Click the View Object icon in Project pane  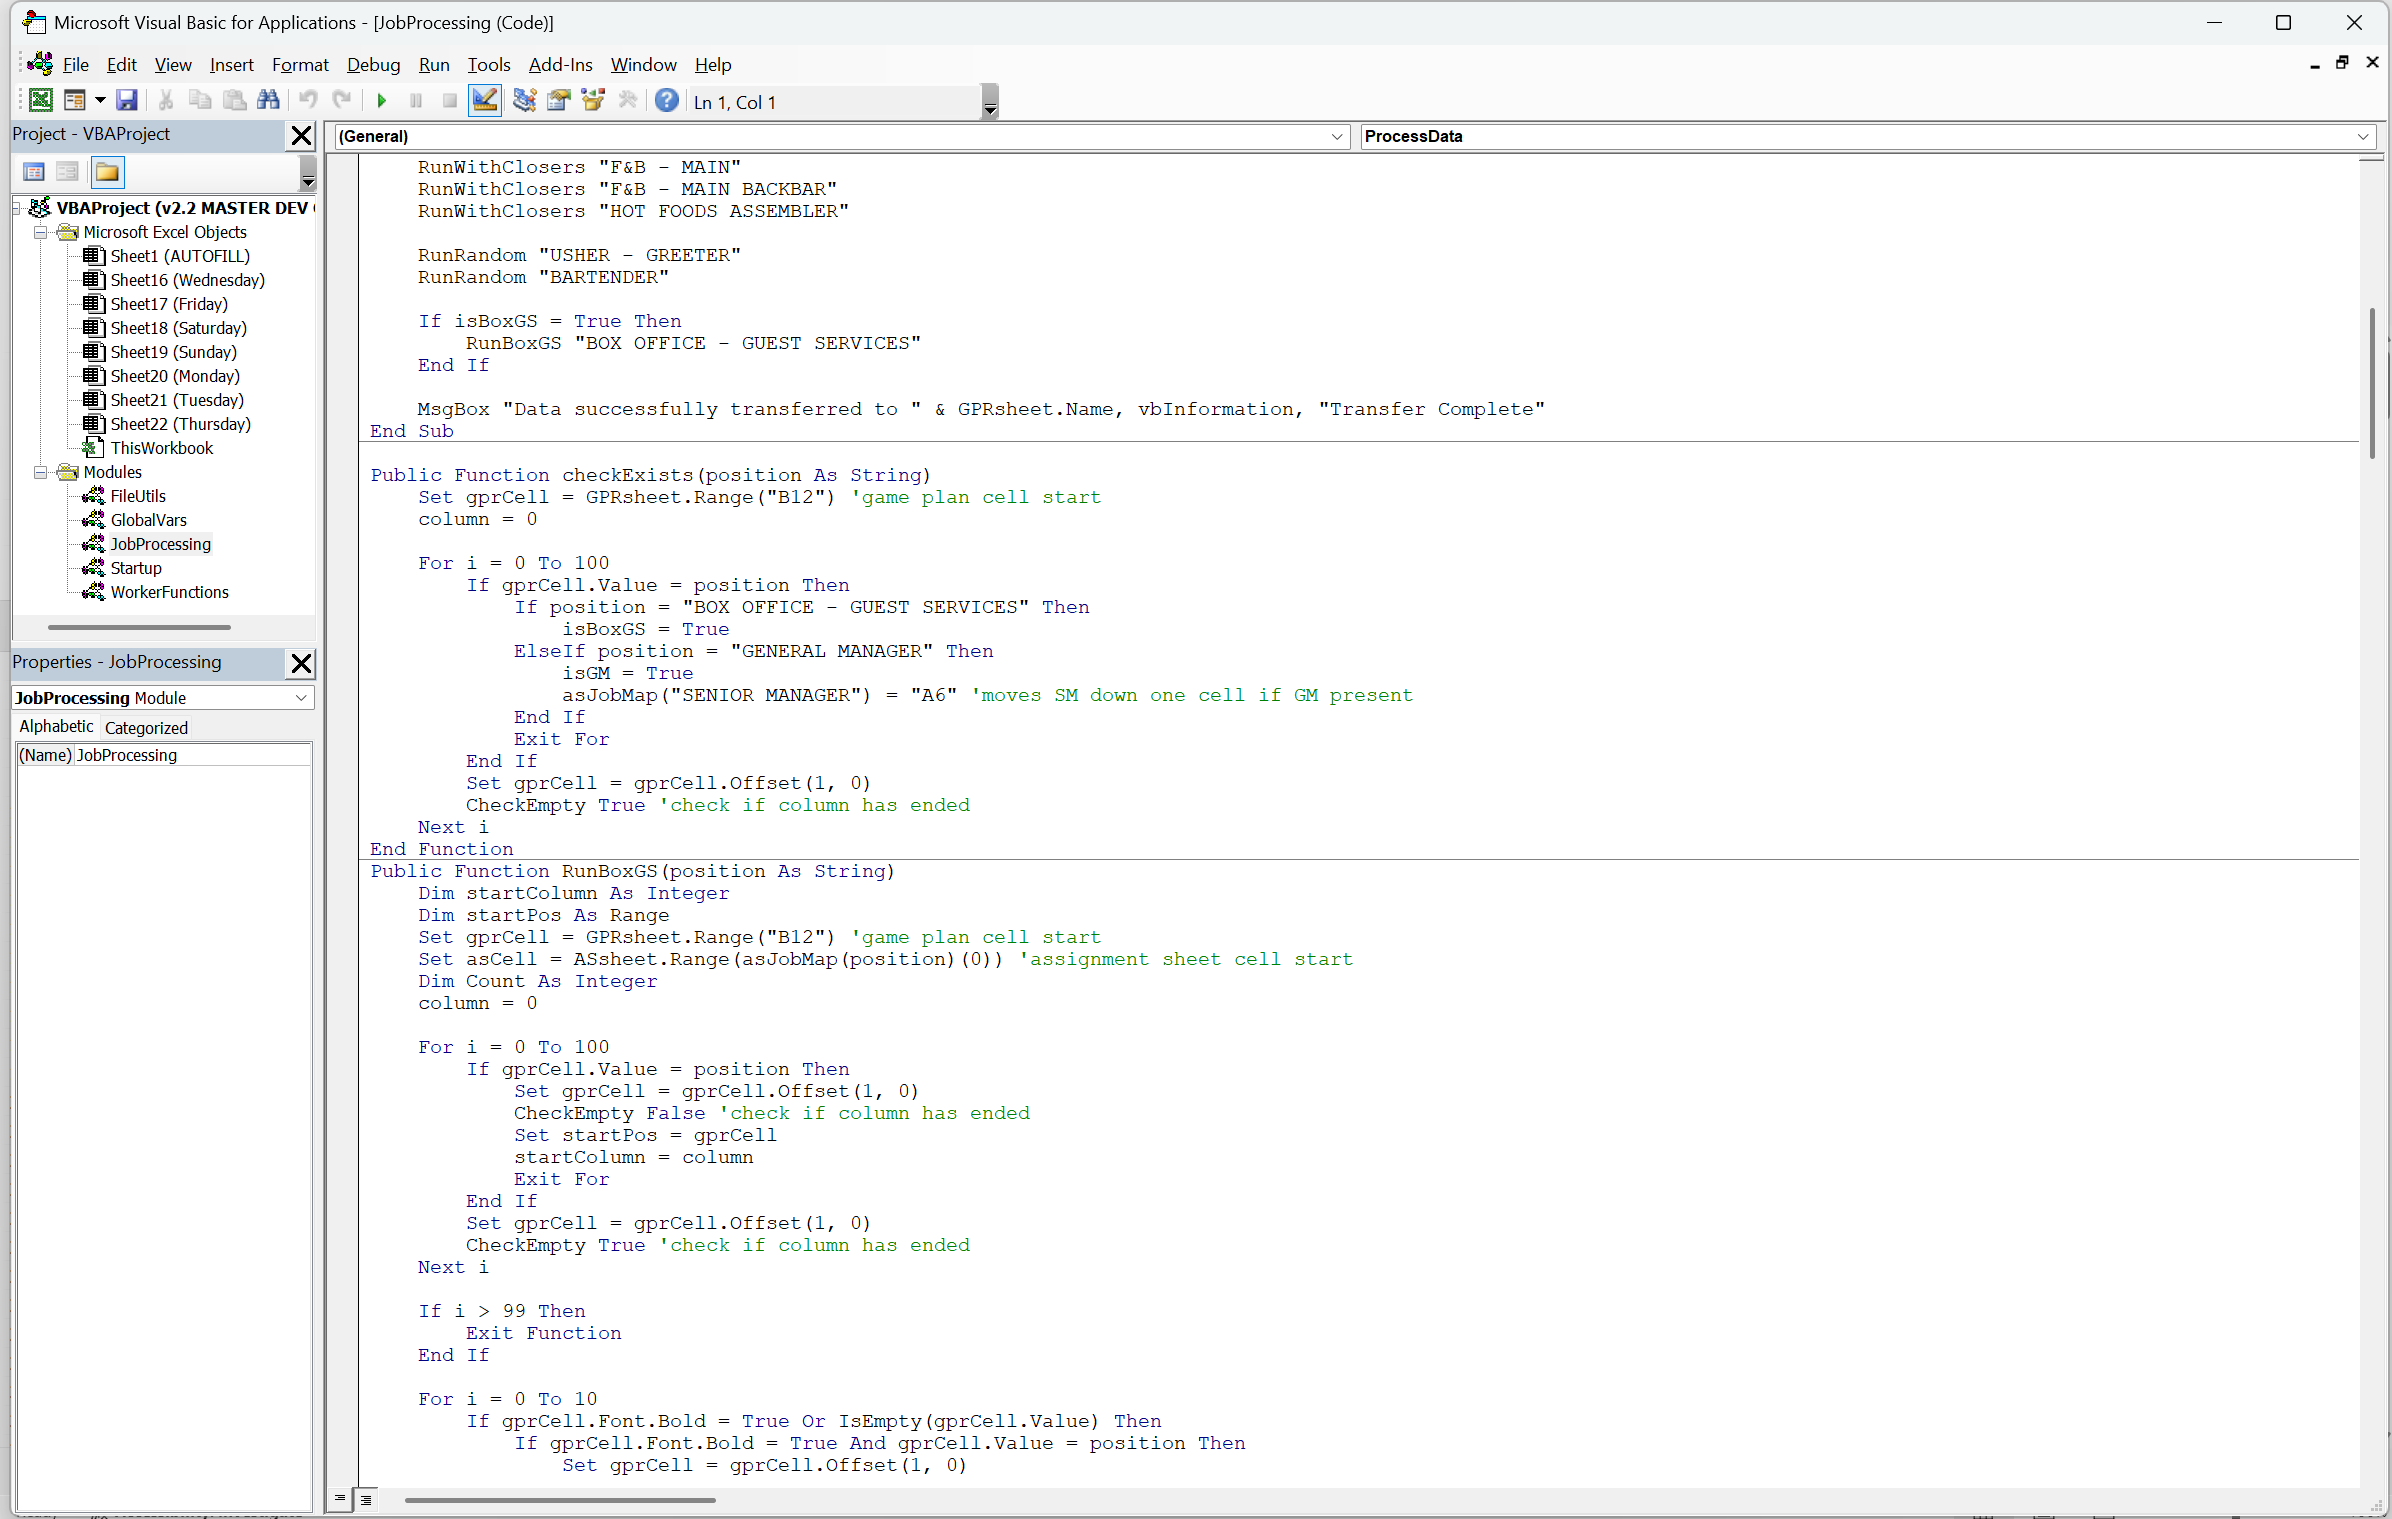pos(67,172)
